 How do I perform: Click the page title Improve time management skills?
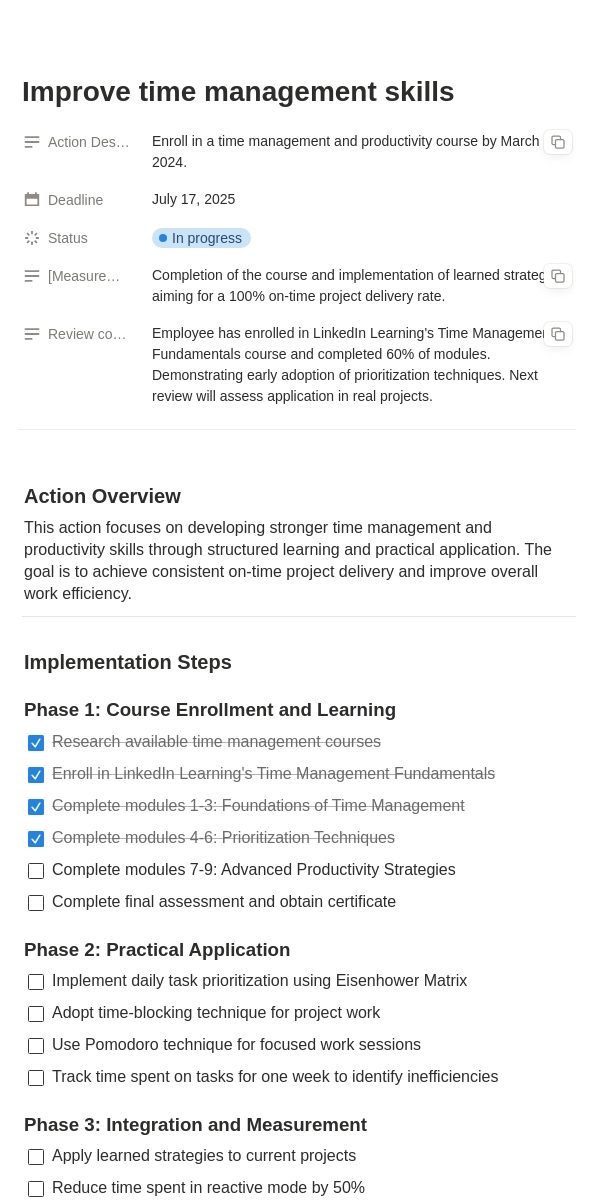[x=238, y=91]
